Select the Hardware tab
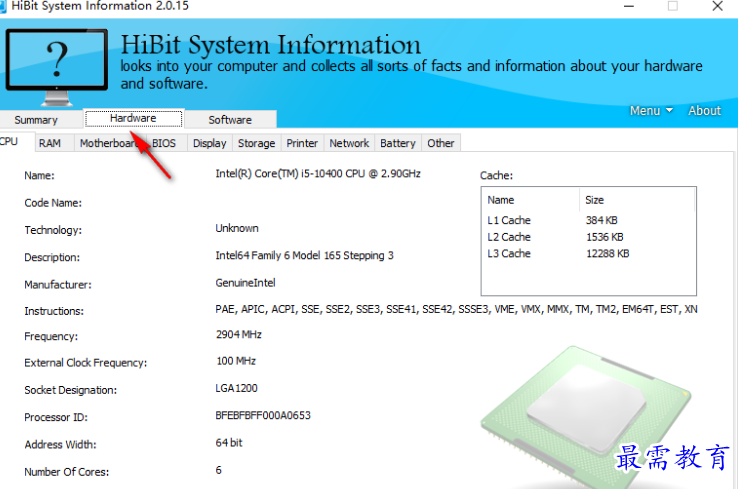The image size is (738, 489). click(x=133, y=118)
